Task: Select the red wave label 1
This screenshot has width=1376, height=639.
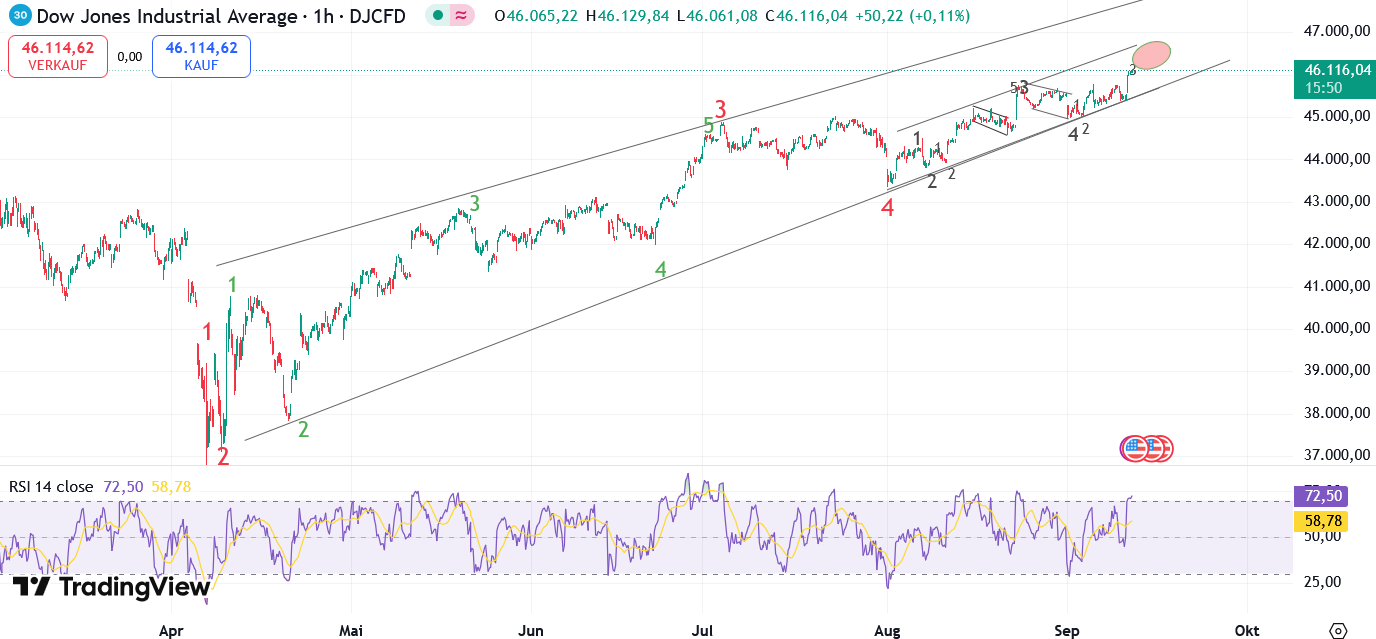Action: [x=207, y=332]
